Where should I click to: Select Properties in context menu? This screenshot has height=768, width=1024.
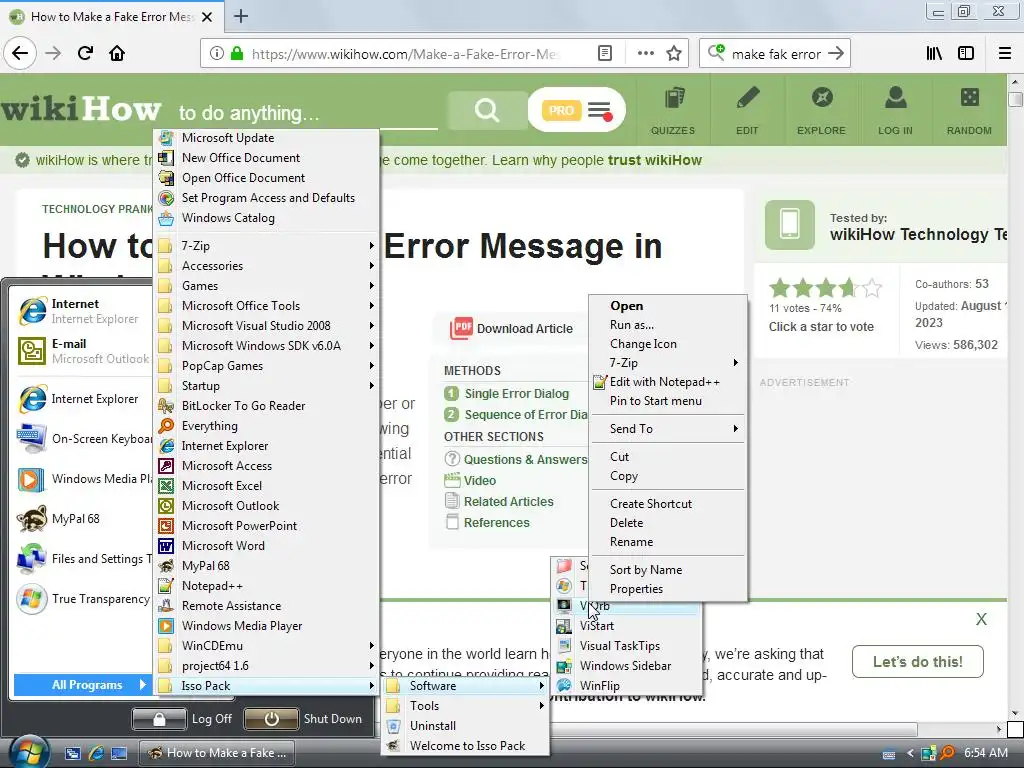[x=667, y=589]
